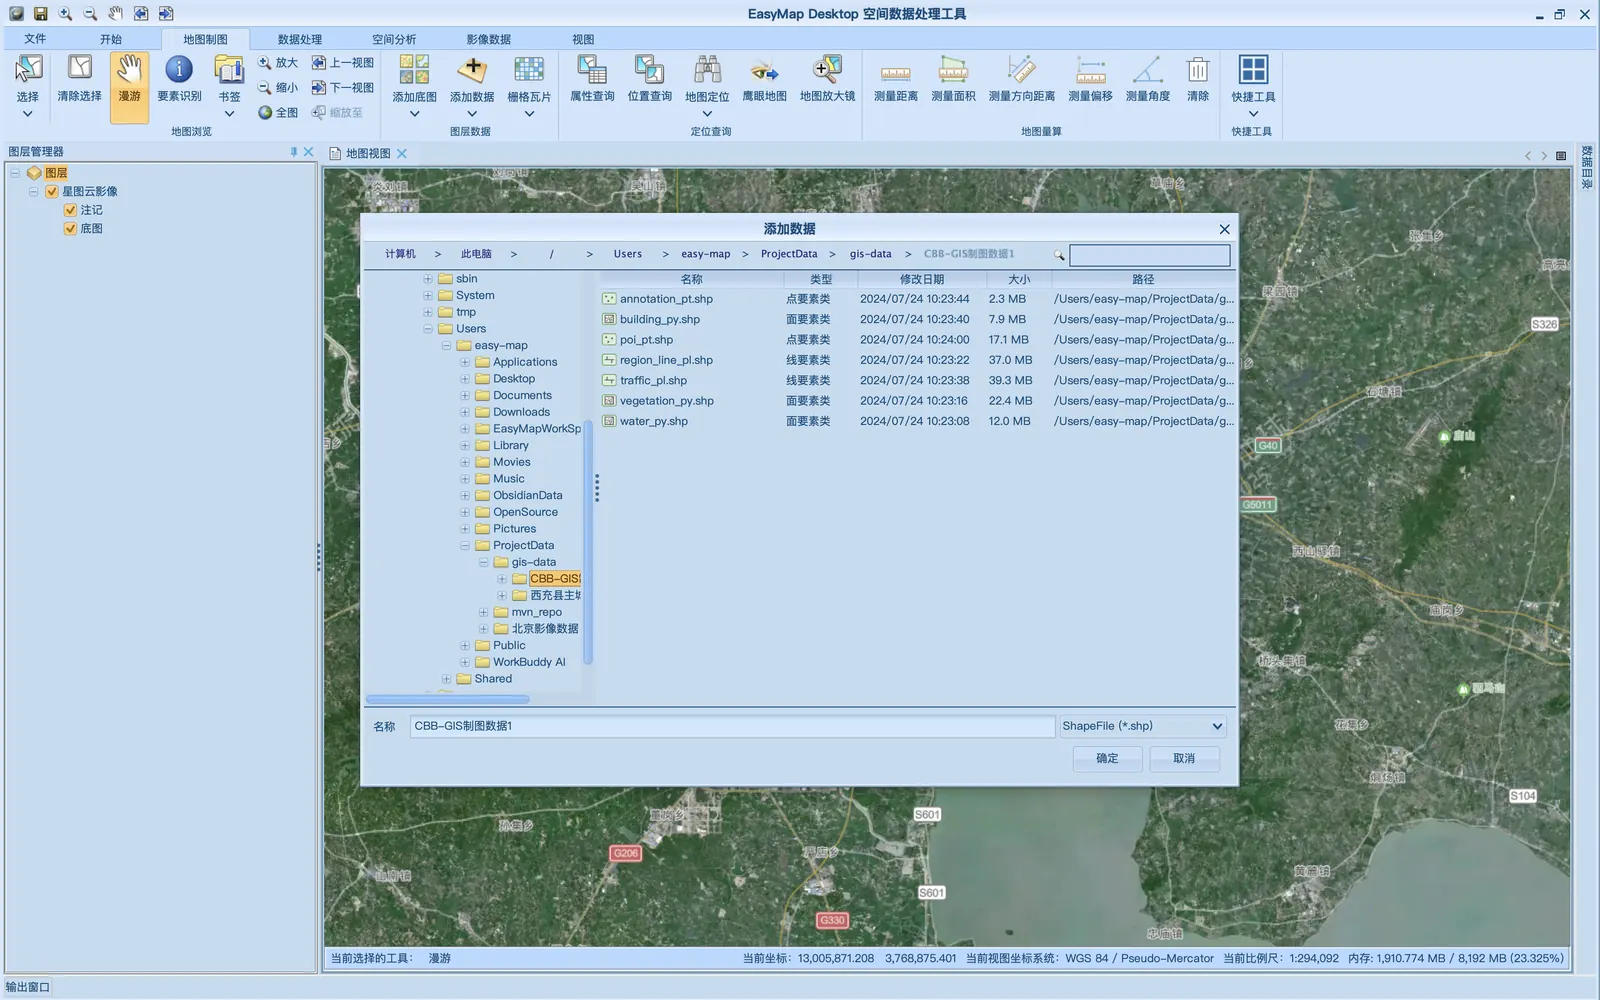Viewport: 1600px width, 1000px height.
Task: Click gis-data in the path breadcrumb
Action: [870, 254]
